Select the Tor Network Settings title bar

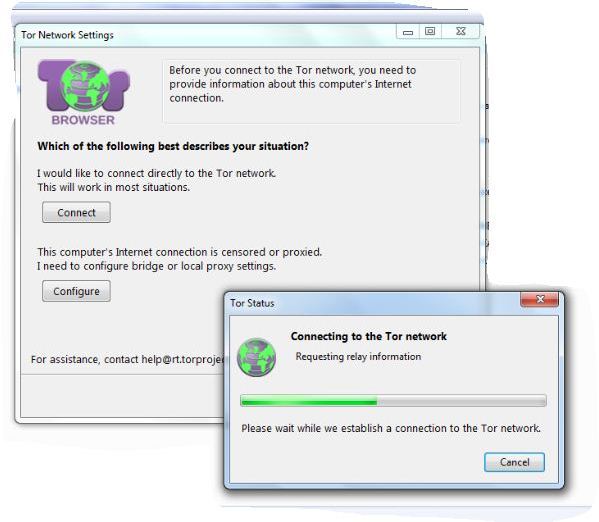[x=206, y=35]
